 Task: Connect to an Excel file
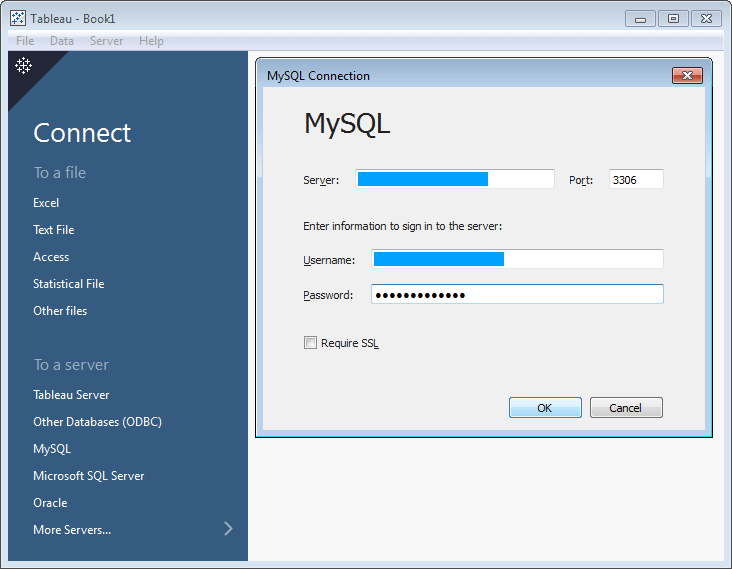pos(46,203)
